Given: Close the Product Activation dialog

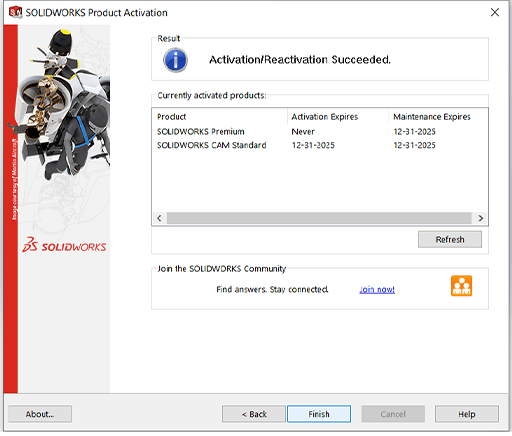Looking at the screenshot, I should tap(495, 12).
